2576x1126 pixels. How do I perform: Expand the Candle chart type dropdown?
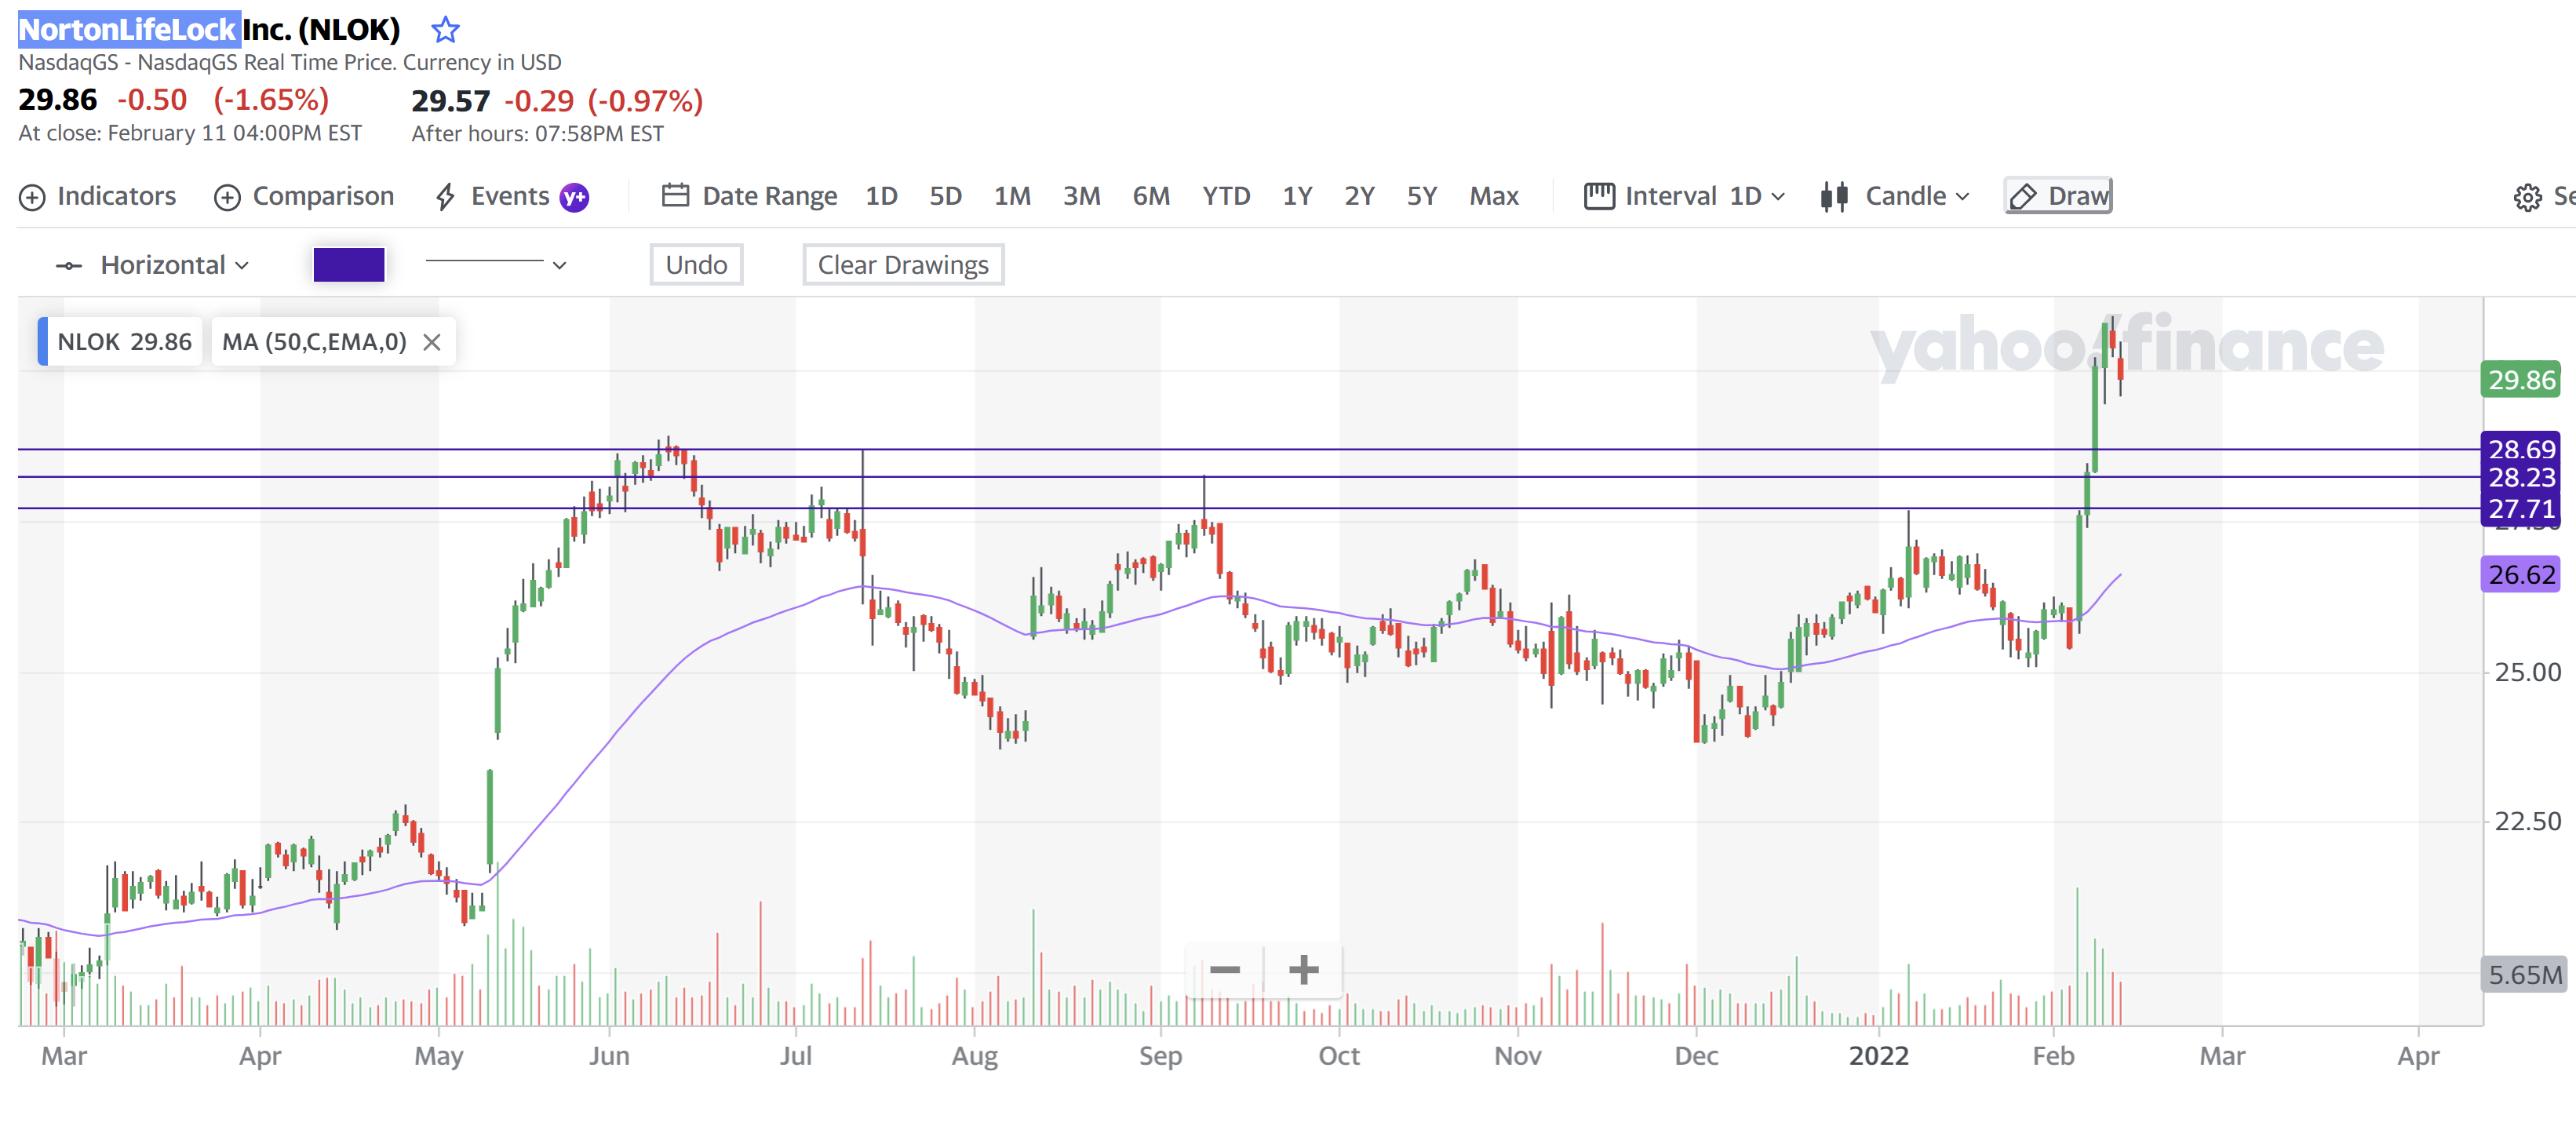(1895, 196)
